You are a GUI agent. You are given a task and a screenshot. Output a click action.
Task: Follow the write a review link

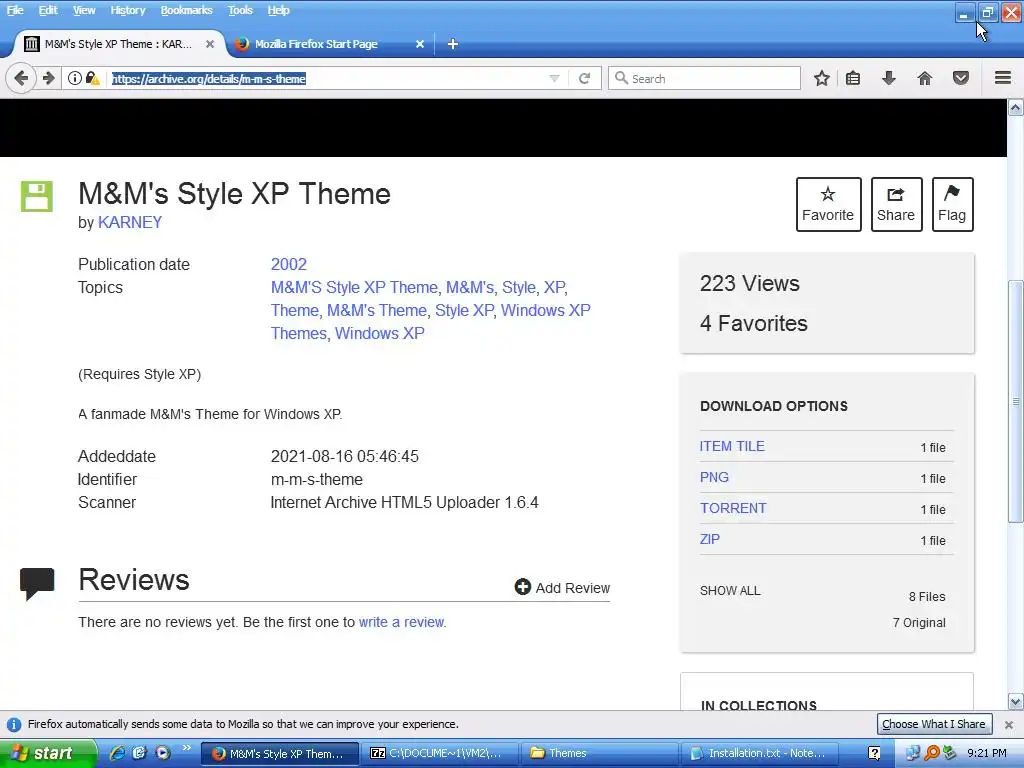point(401,622)
